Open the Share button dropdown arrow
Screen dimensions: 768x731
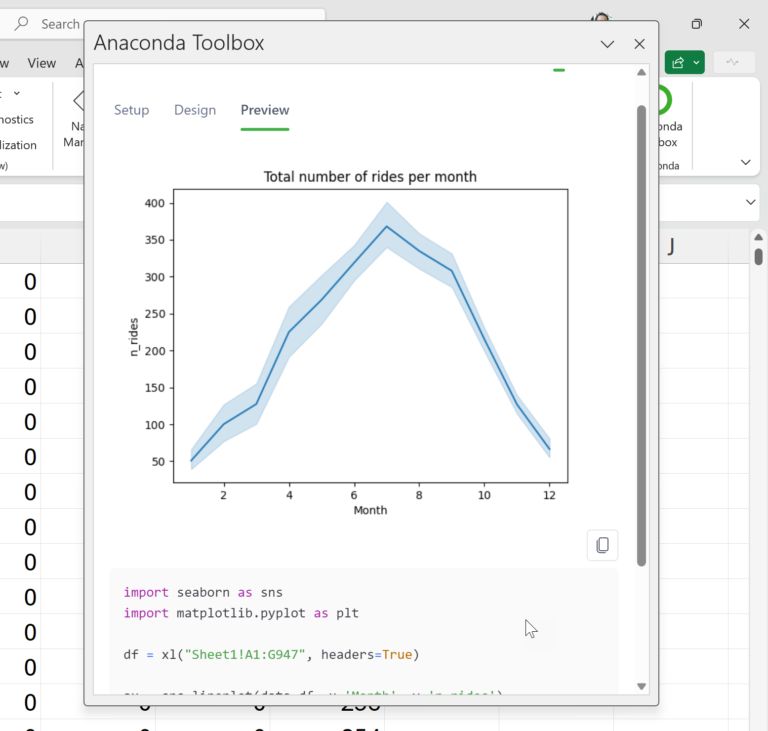(696, 63)
